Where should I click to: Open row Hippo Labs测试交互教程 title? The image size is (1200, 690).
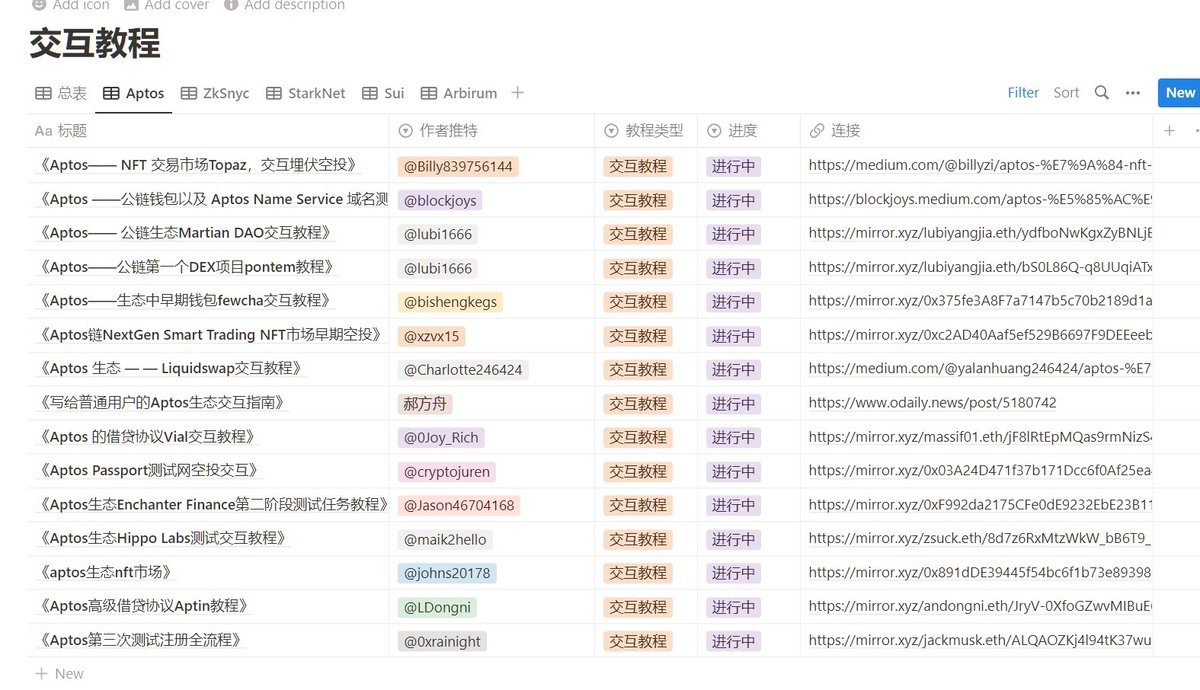(x=163, y=538)
